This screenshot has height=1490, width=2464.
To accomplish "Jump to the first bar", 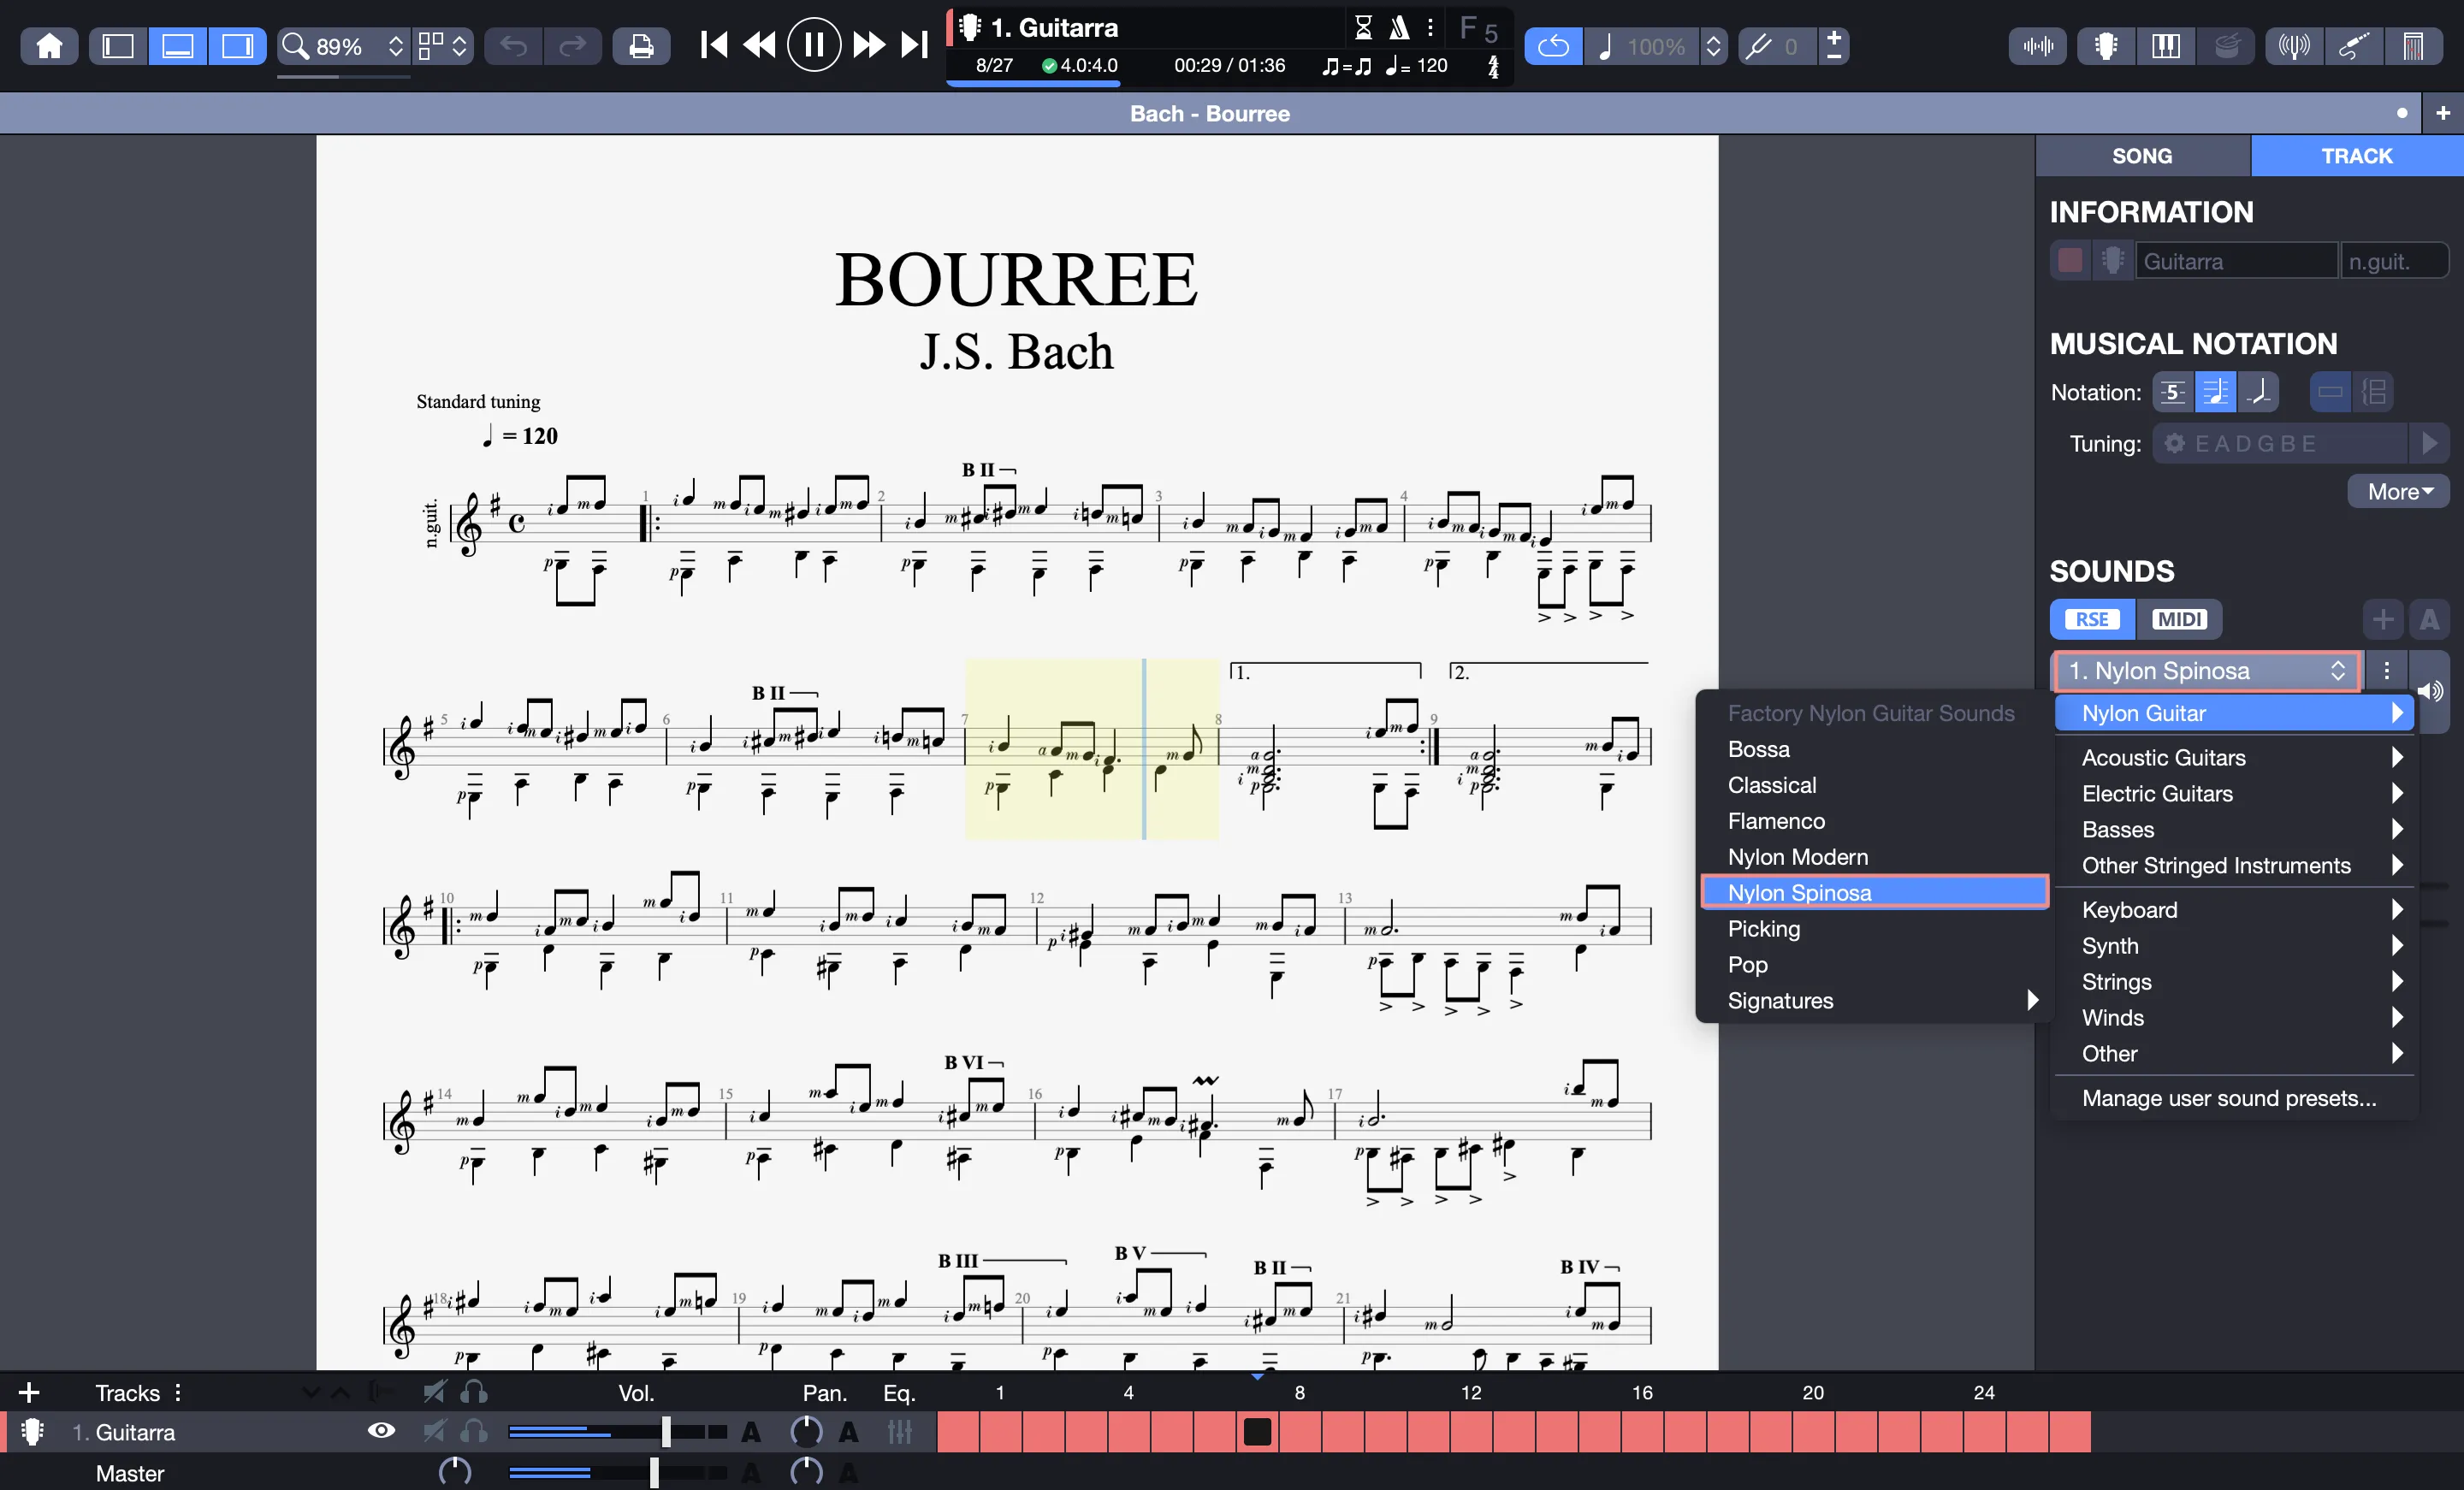I will click(x=714, y=45).
